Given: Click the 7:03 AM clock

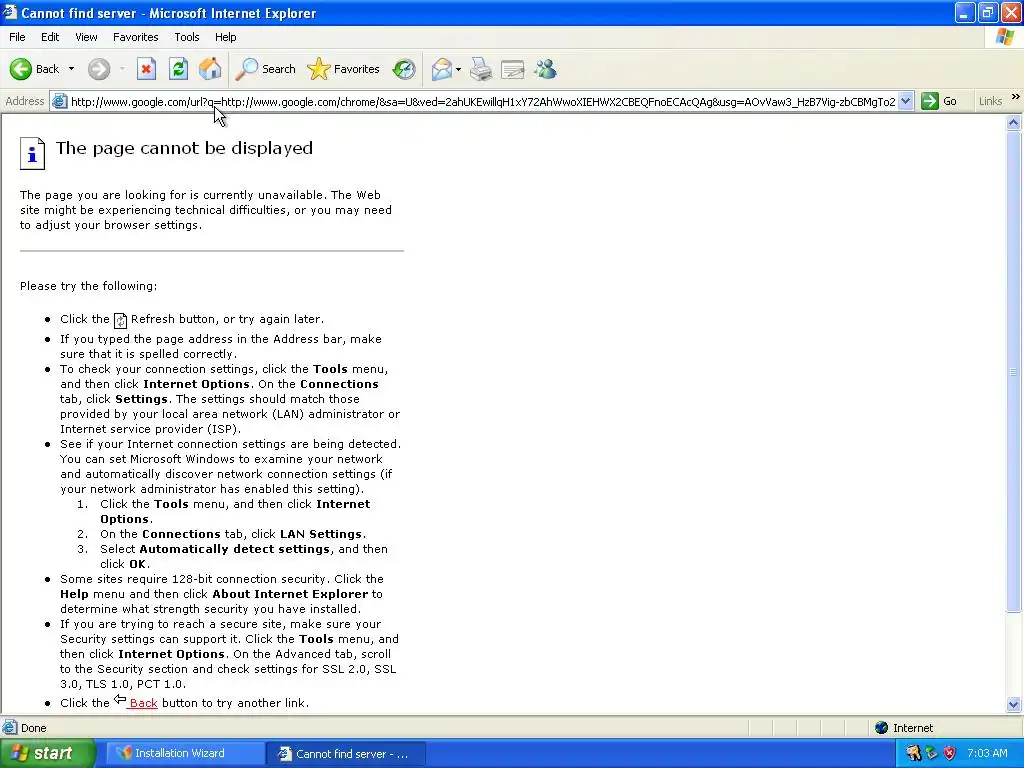Looking at the screenshot, I should coord(987,753).
